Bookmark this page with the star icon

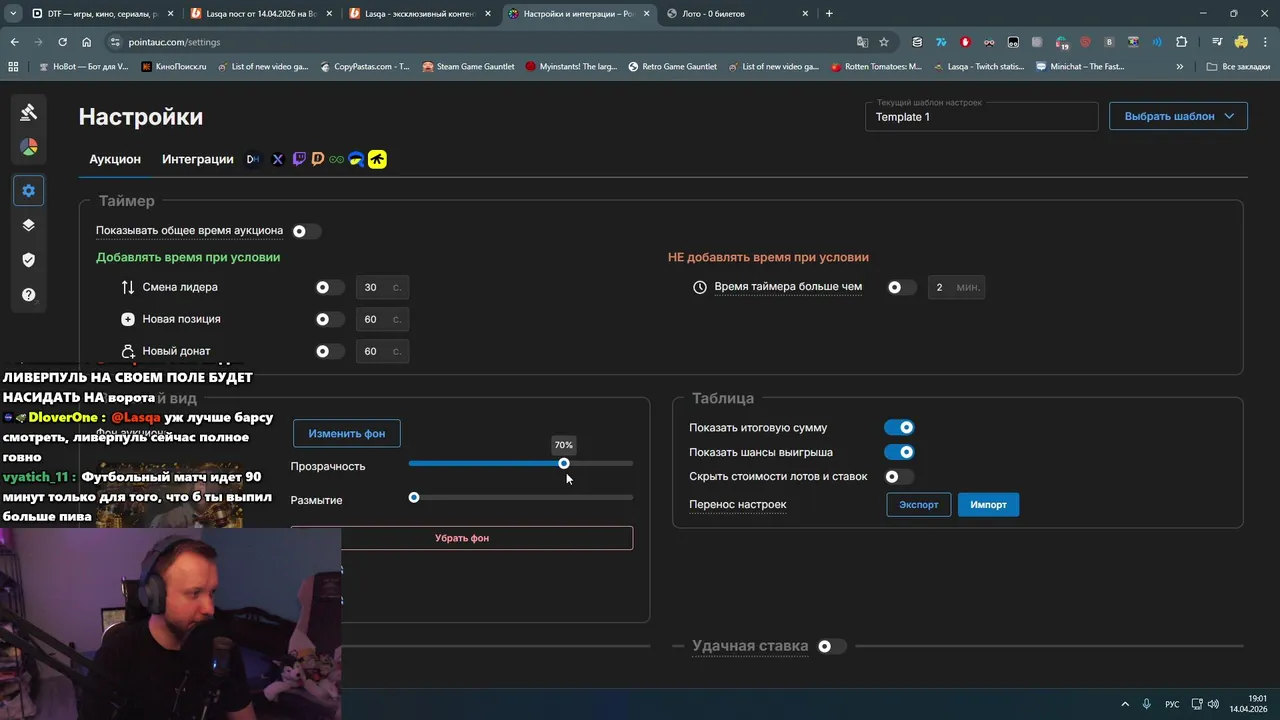[x=884, y=42]
